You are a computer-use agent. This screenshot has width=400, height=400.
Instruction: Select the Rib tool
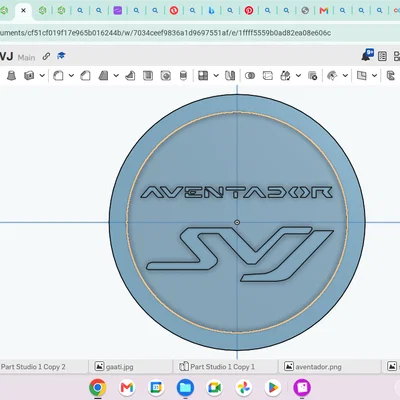tap(130, 76)
